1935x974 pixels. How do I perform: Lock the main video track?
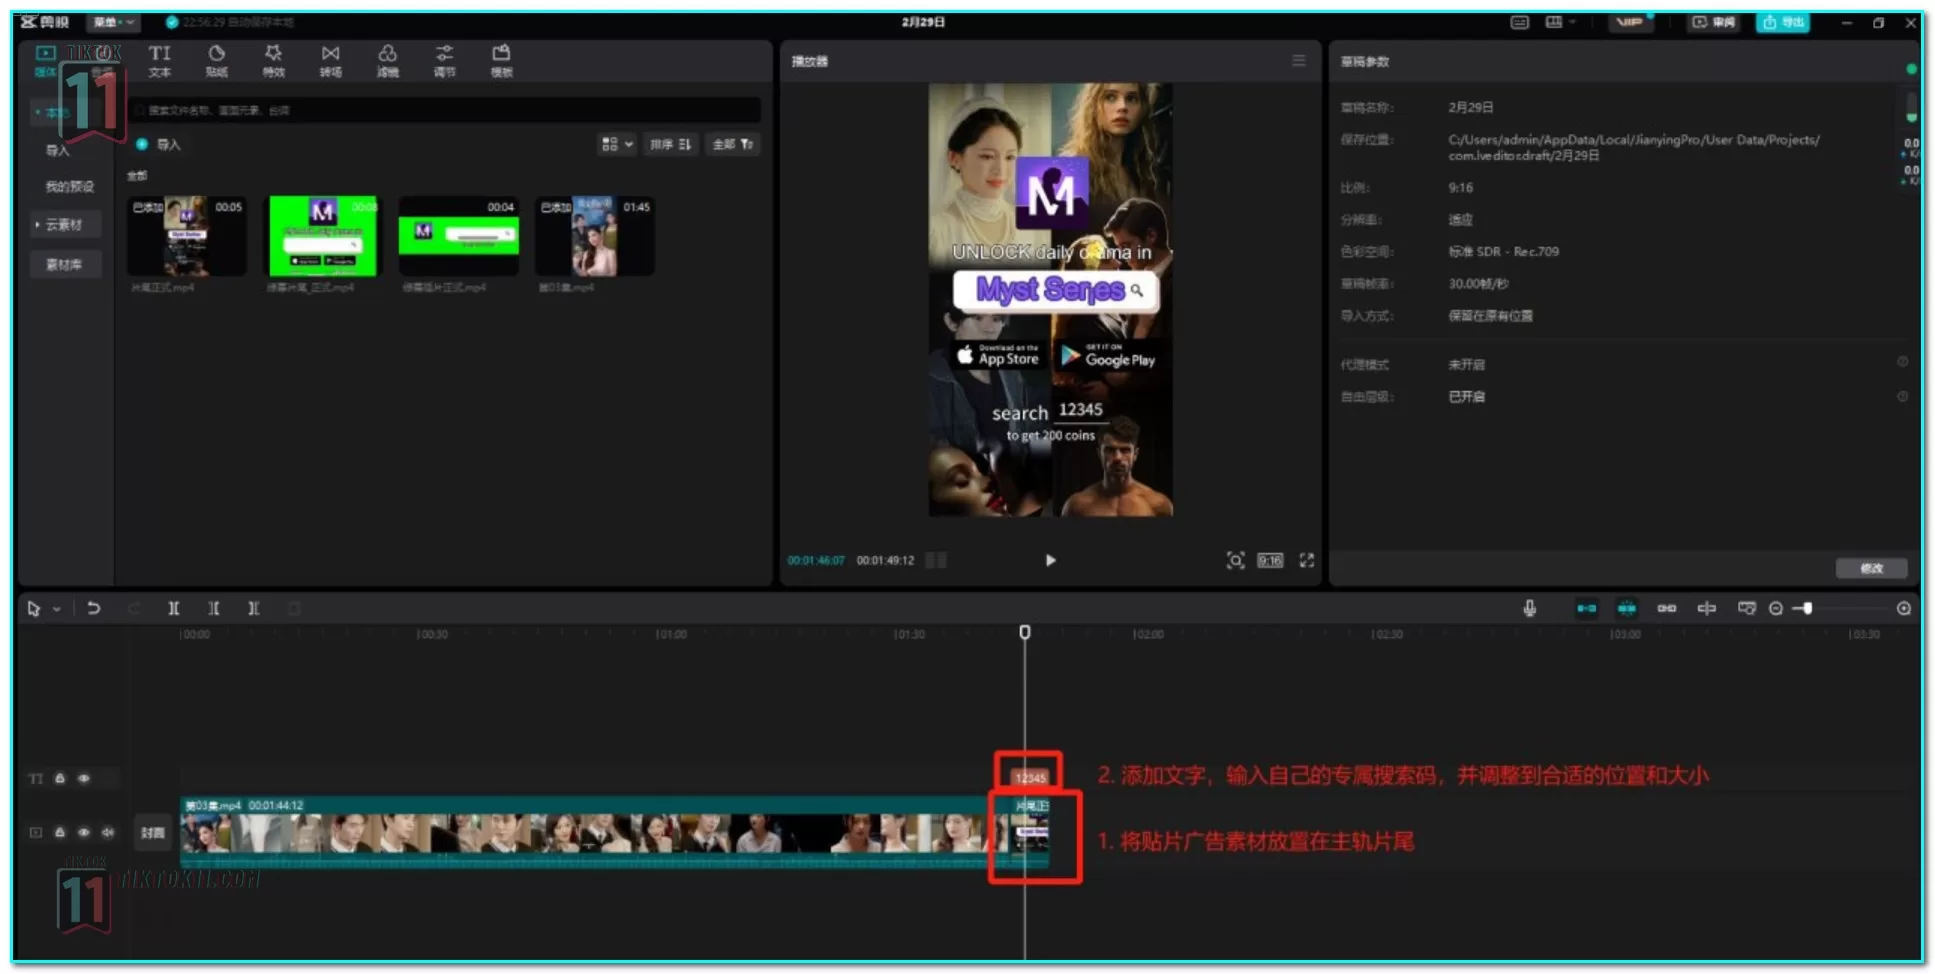click(x=60, y=832)
